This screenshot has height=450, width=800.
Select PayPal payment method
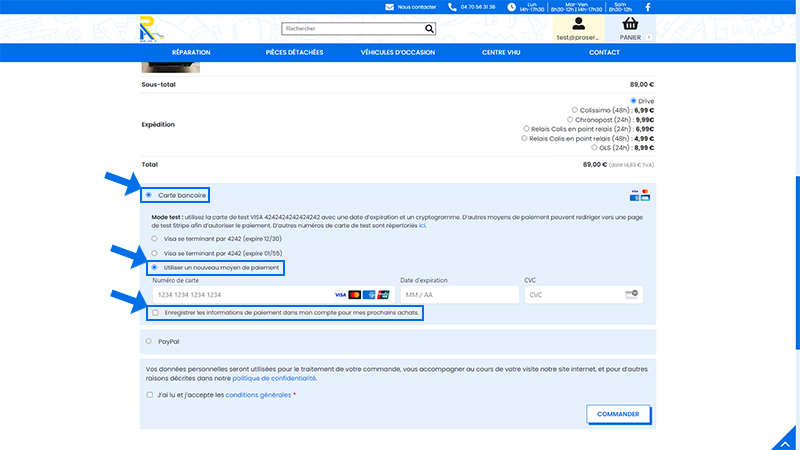coord(148,341)
